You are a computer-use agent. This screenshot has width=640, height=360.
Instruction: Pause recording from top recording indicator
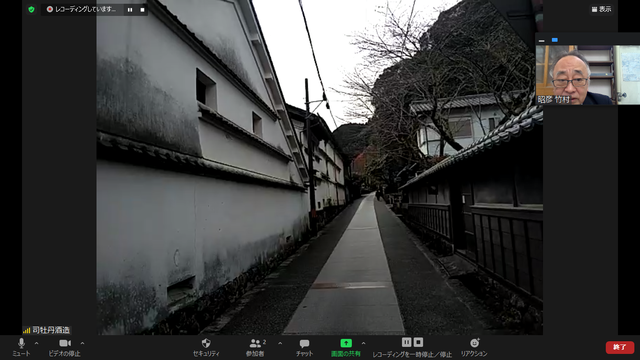[130, 10]
